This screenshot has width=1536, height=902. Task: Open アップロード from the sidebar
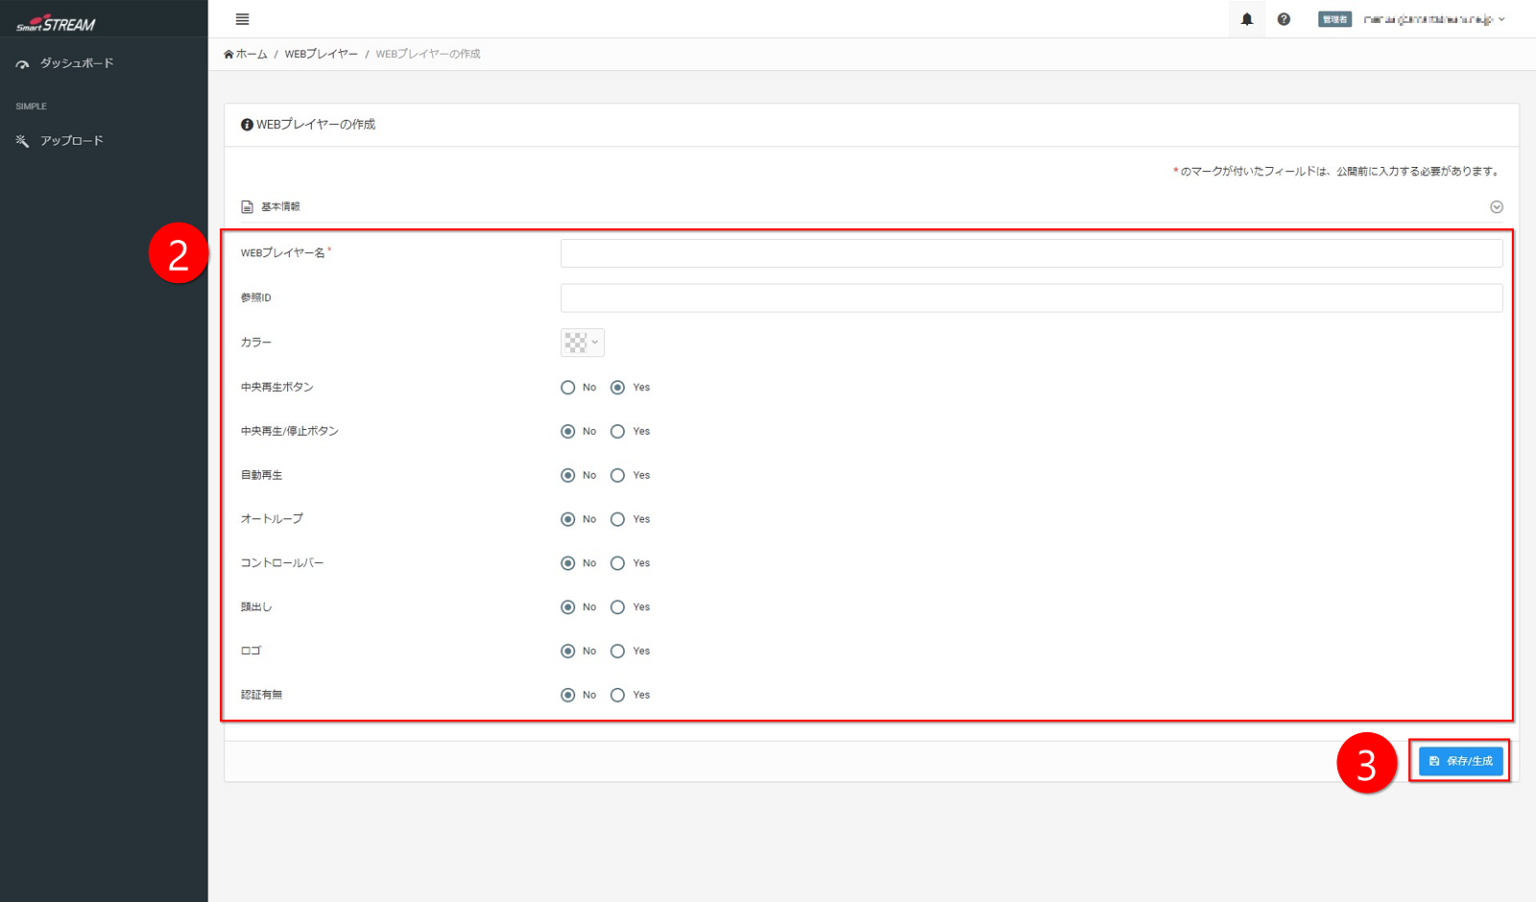[x=71, y=141]
